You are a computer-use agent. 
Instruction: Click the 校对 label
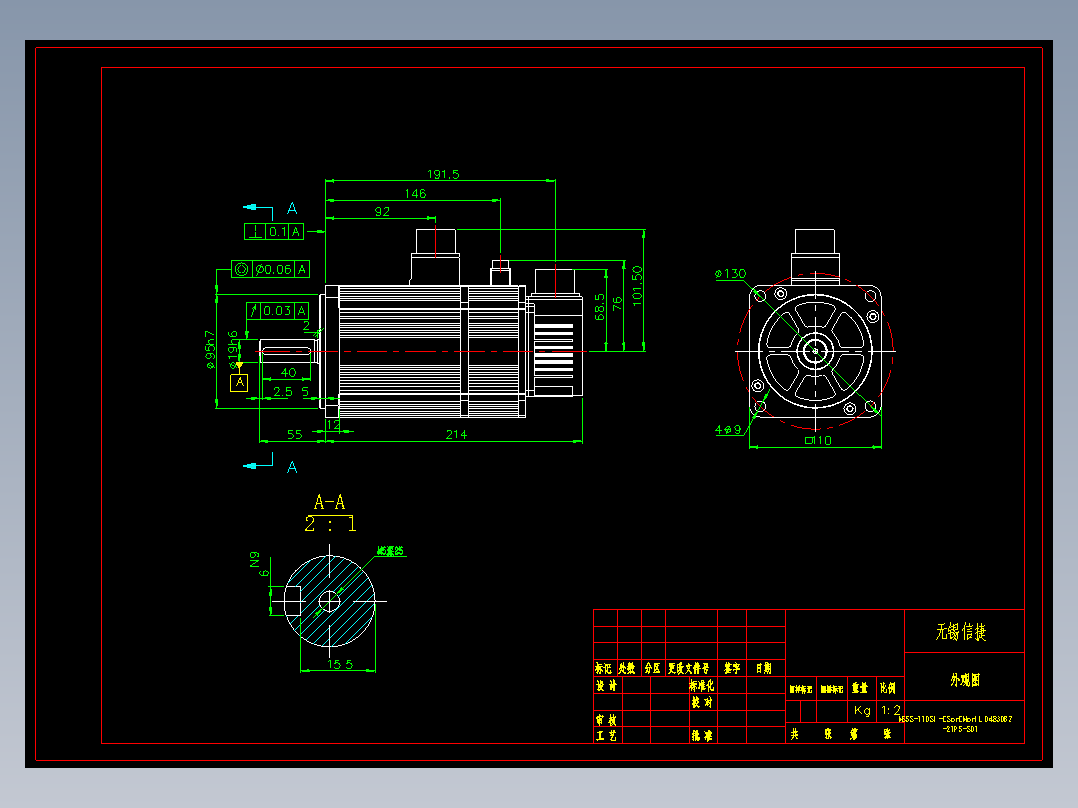(702, 702)
